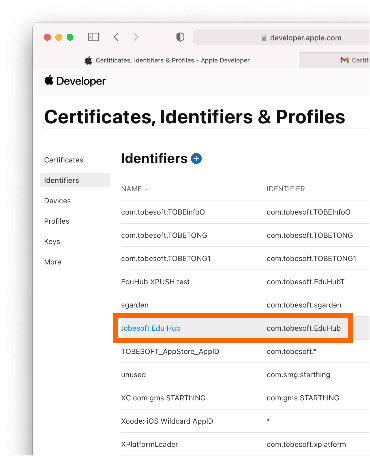Click the Apple Developer logo
The image size is (370, 456).
[75, 81]
